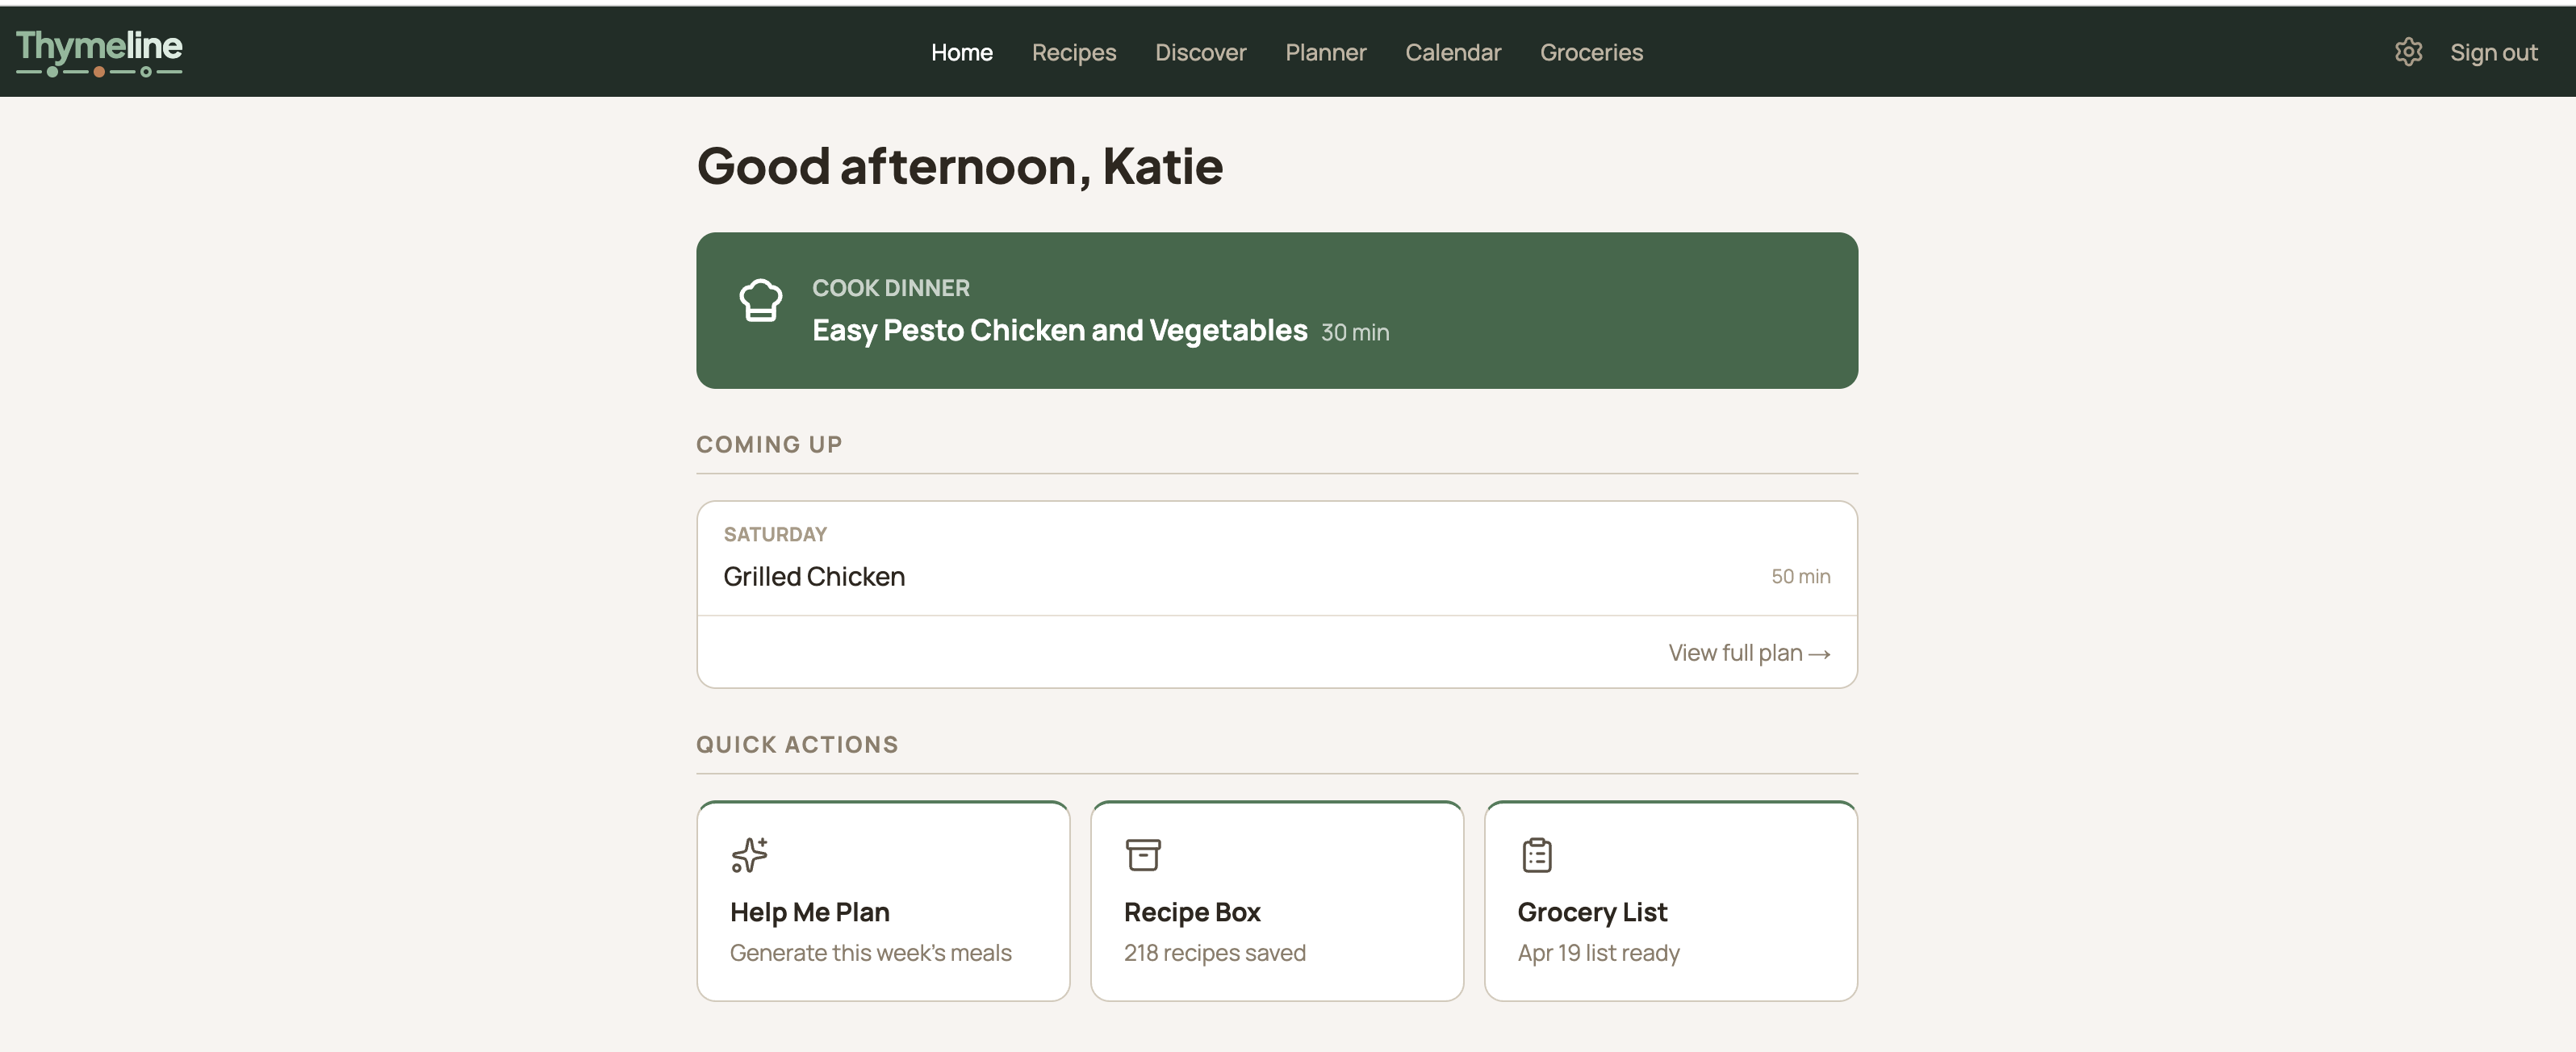Open the Groceries page
The image size is (2576, 1052).
point(1591,52)
